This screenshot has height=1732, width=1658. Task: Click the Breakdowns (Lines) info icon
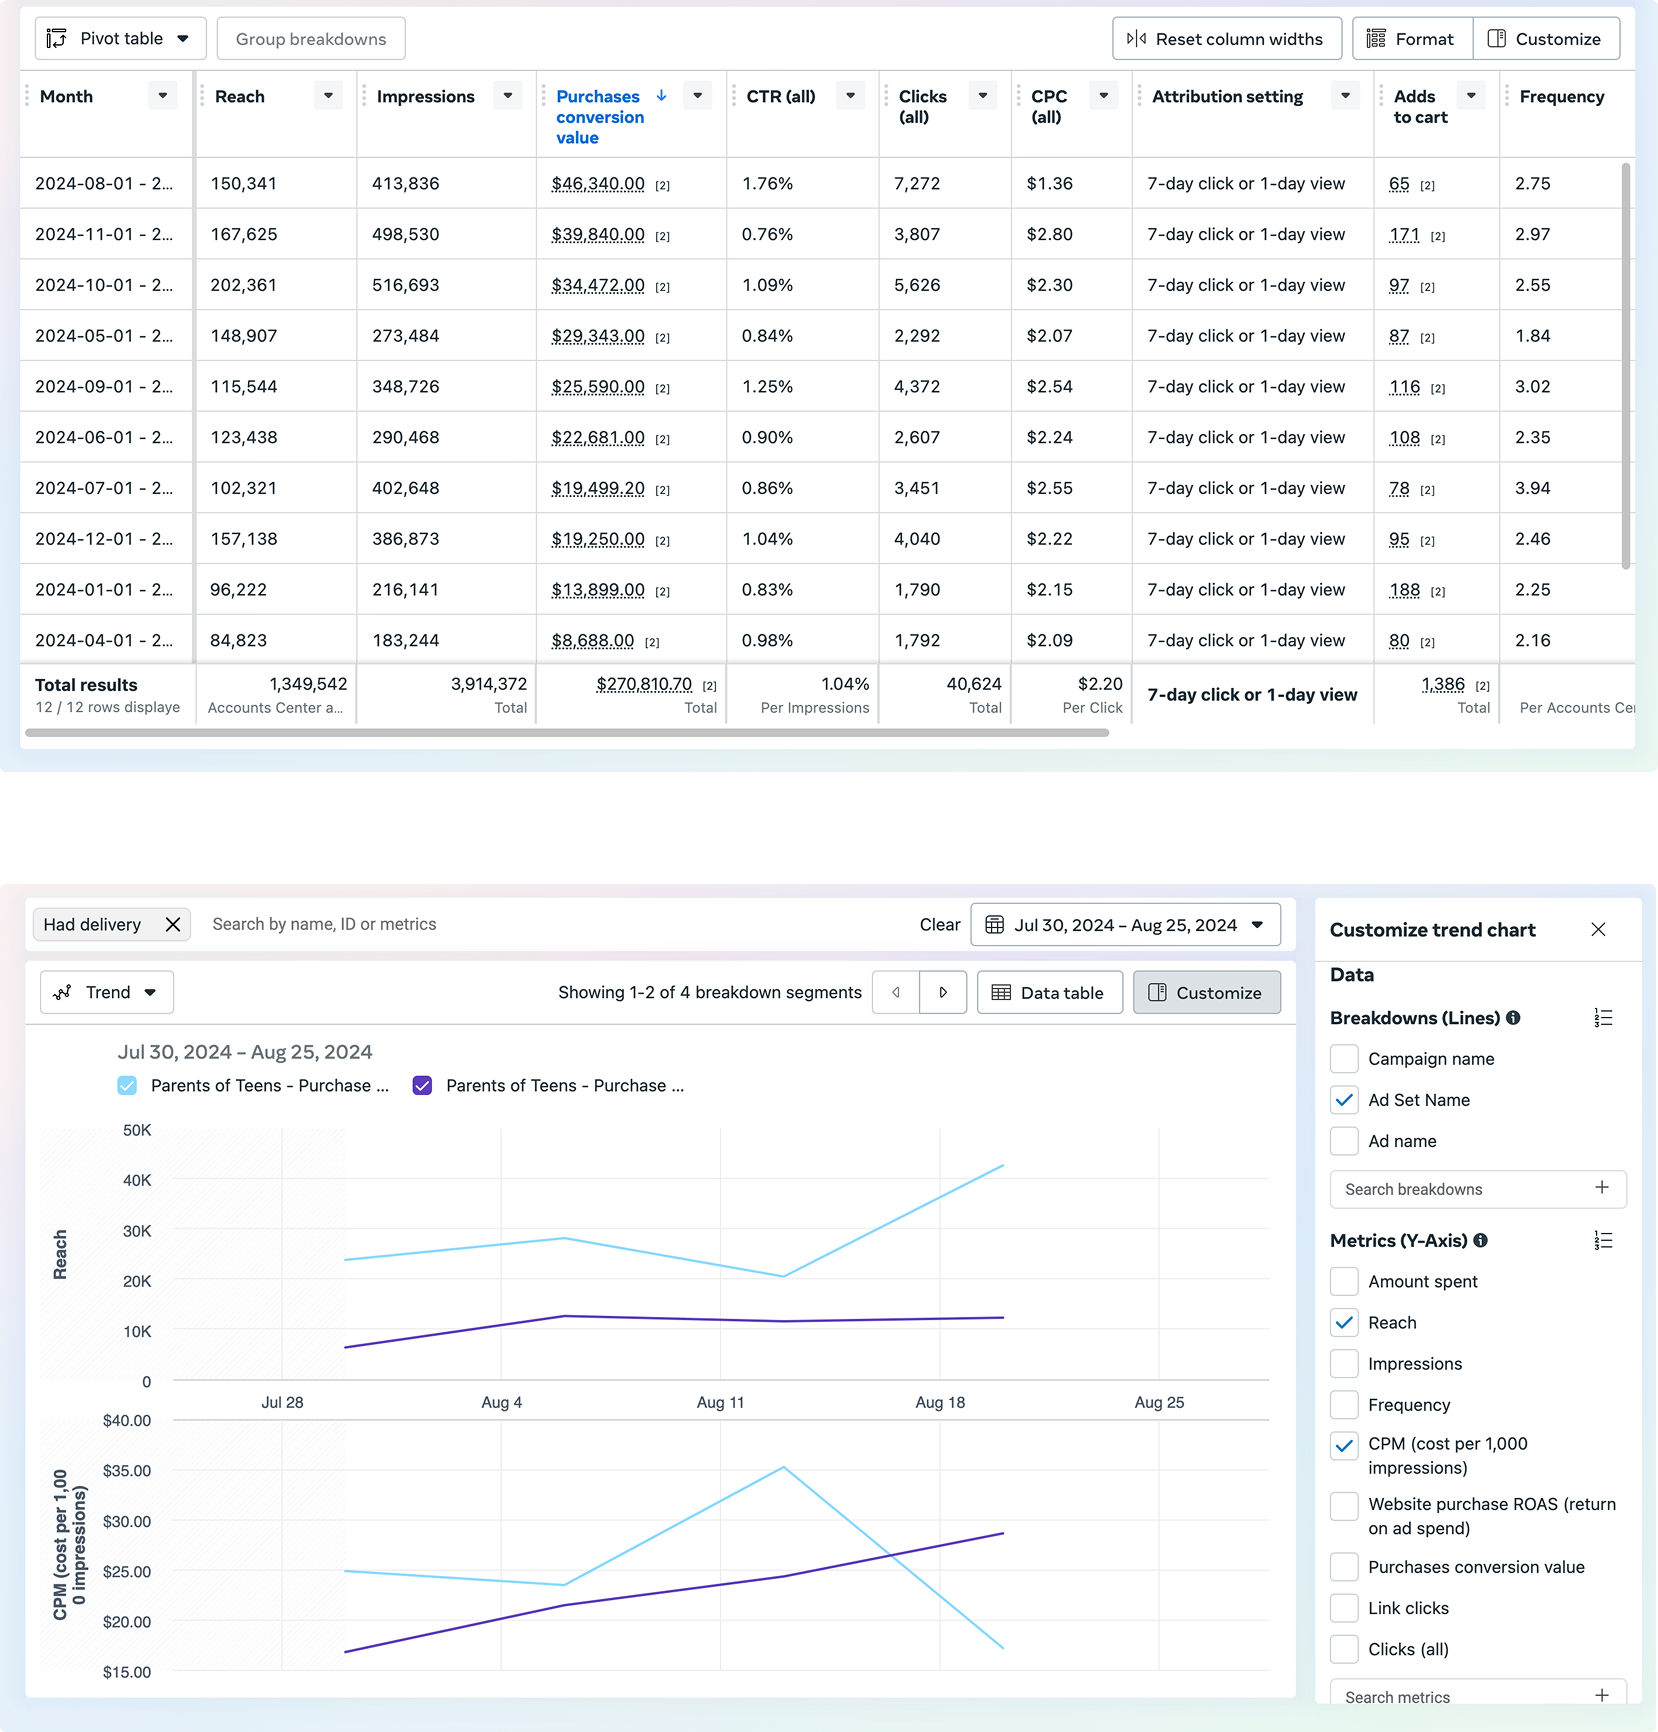pyautogui.click(x=1513, y=1018)
